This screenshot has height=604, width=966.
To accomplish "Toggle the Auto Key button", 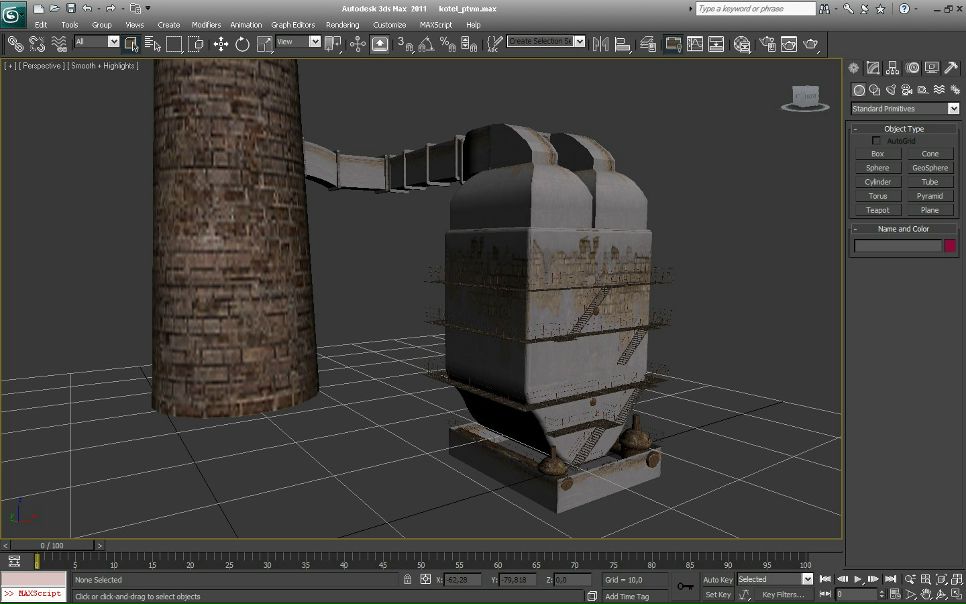I will pyautogui.click(x=717, y=579).
